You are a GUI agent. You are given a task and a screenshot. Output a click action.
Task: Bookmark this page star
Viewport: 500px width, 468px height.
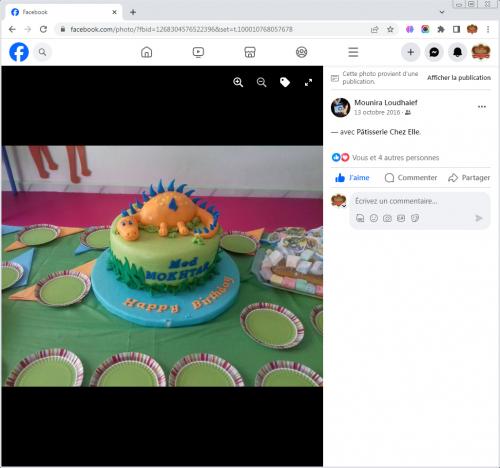[x=390, y=29]
